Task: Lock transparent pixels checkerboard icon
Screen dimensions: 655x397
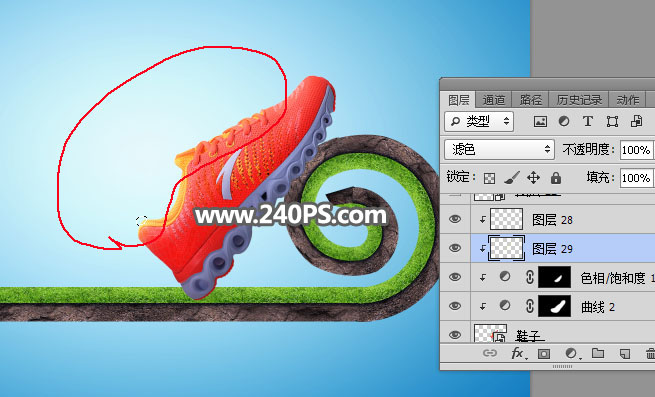Action: pyautogui.click(x=489, y=178)
